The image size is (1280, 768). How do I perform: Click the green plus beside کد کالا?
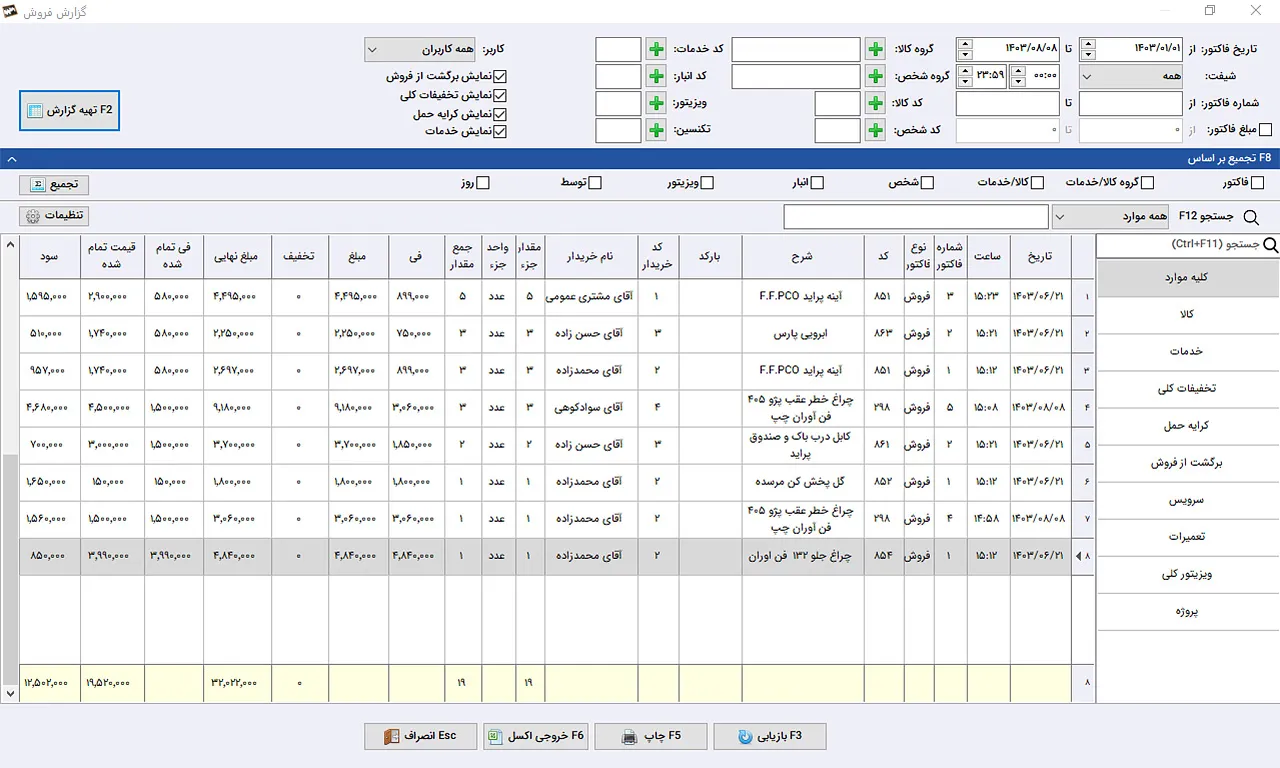pos(875,103)
